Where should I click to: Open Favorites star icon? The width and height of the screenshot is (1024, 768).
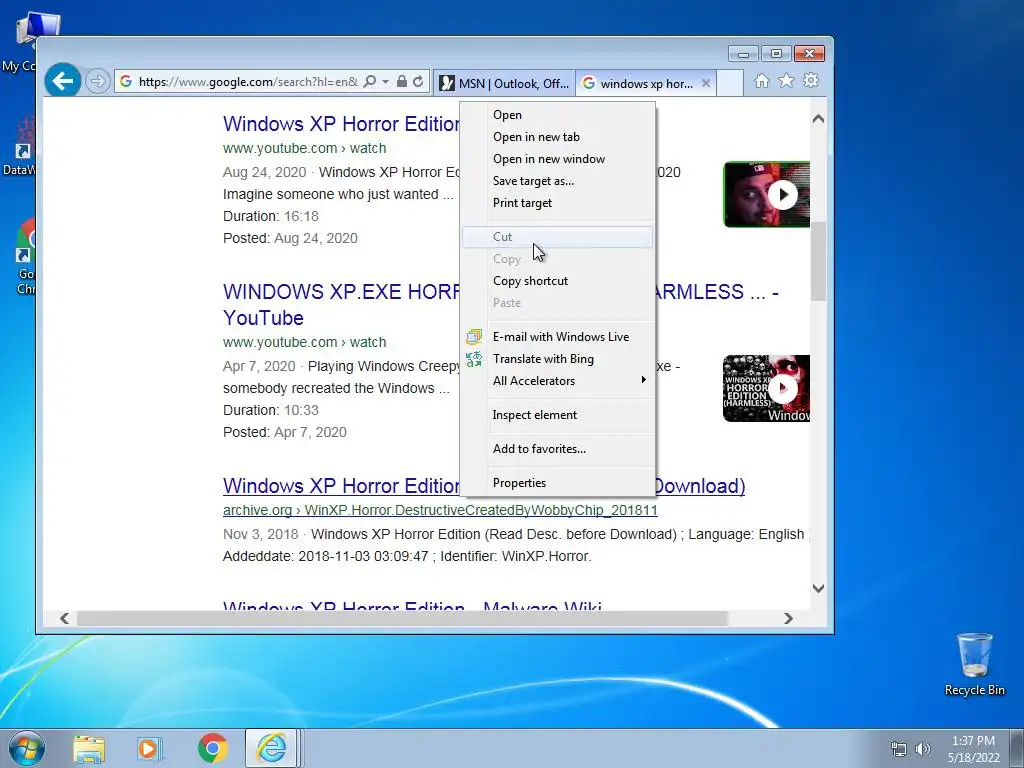pos(786,80)
